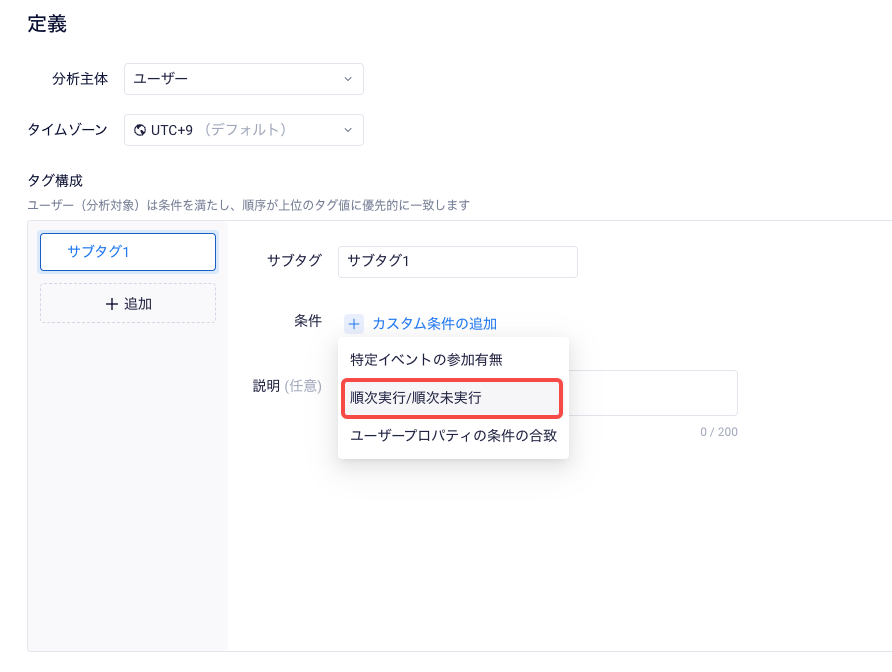This screenshot has width=892, height=672.
Task: Click the 0 / 200 character counter
Action: (x=718, y=432)
